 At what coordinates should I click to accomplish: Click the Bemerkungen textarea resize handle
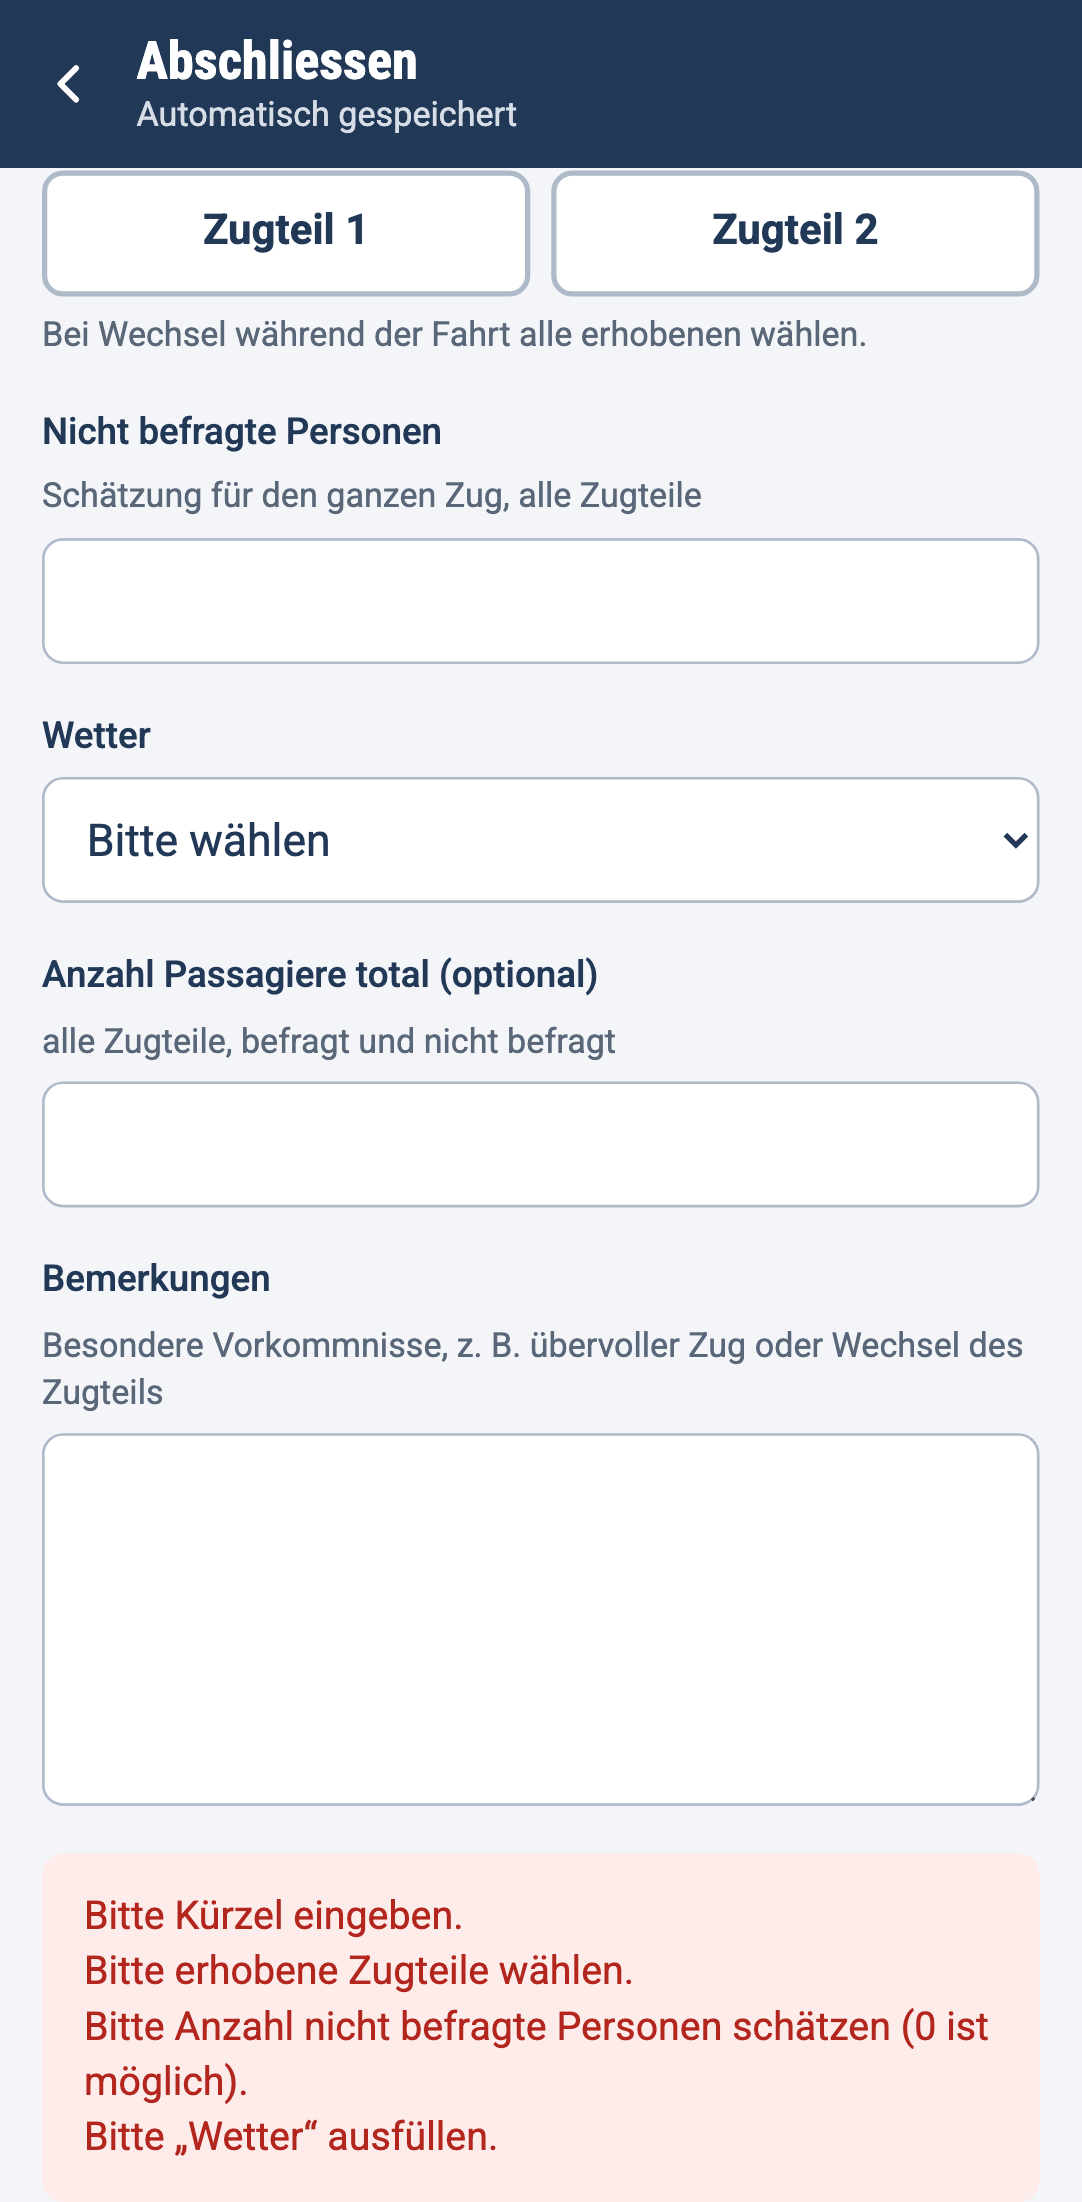(1031, 1797)
